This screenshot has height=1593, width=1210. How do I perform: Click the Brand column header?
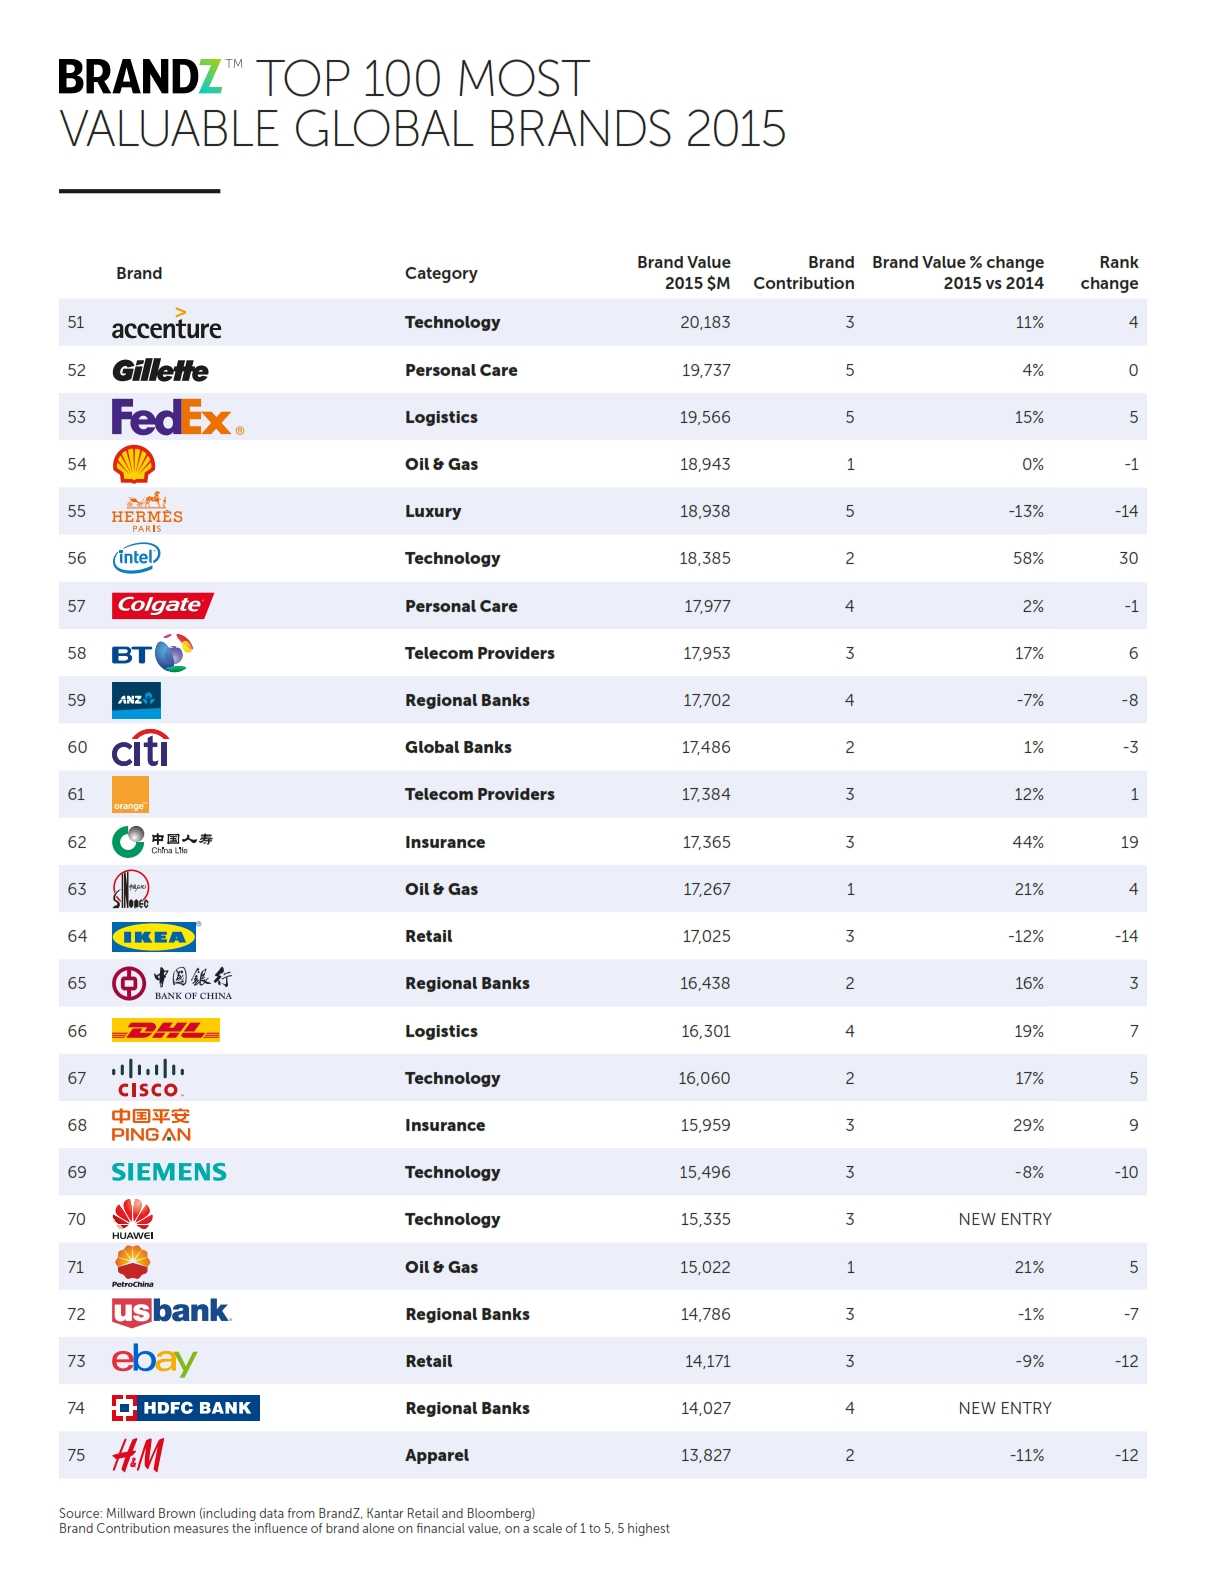click(139, 273)
